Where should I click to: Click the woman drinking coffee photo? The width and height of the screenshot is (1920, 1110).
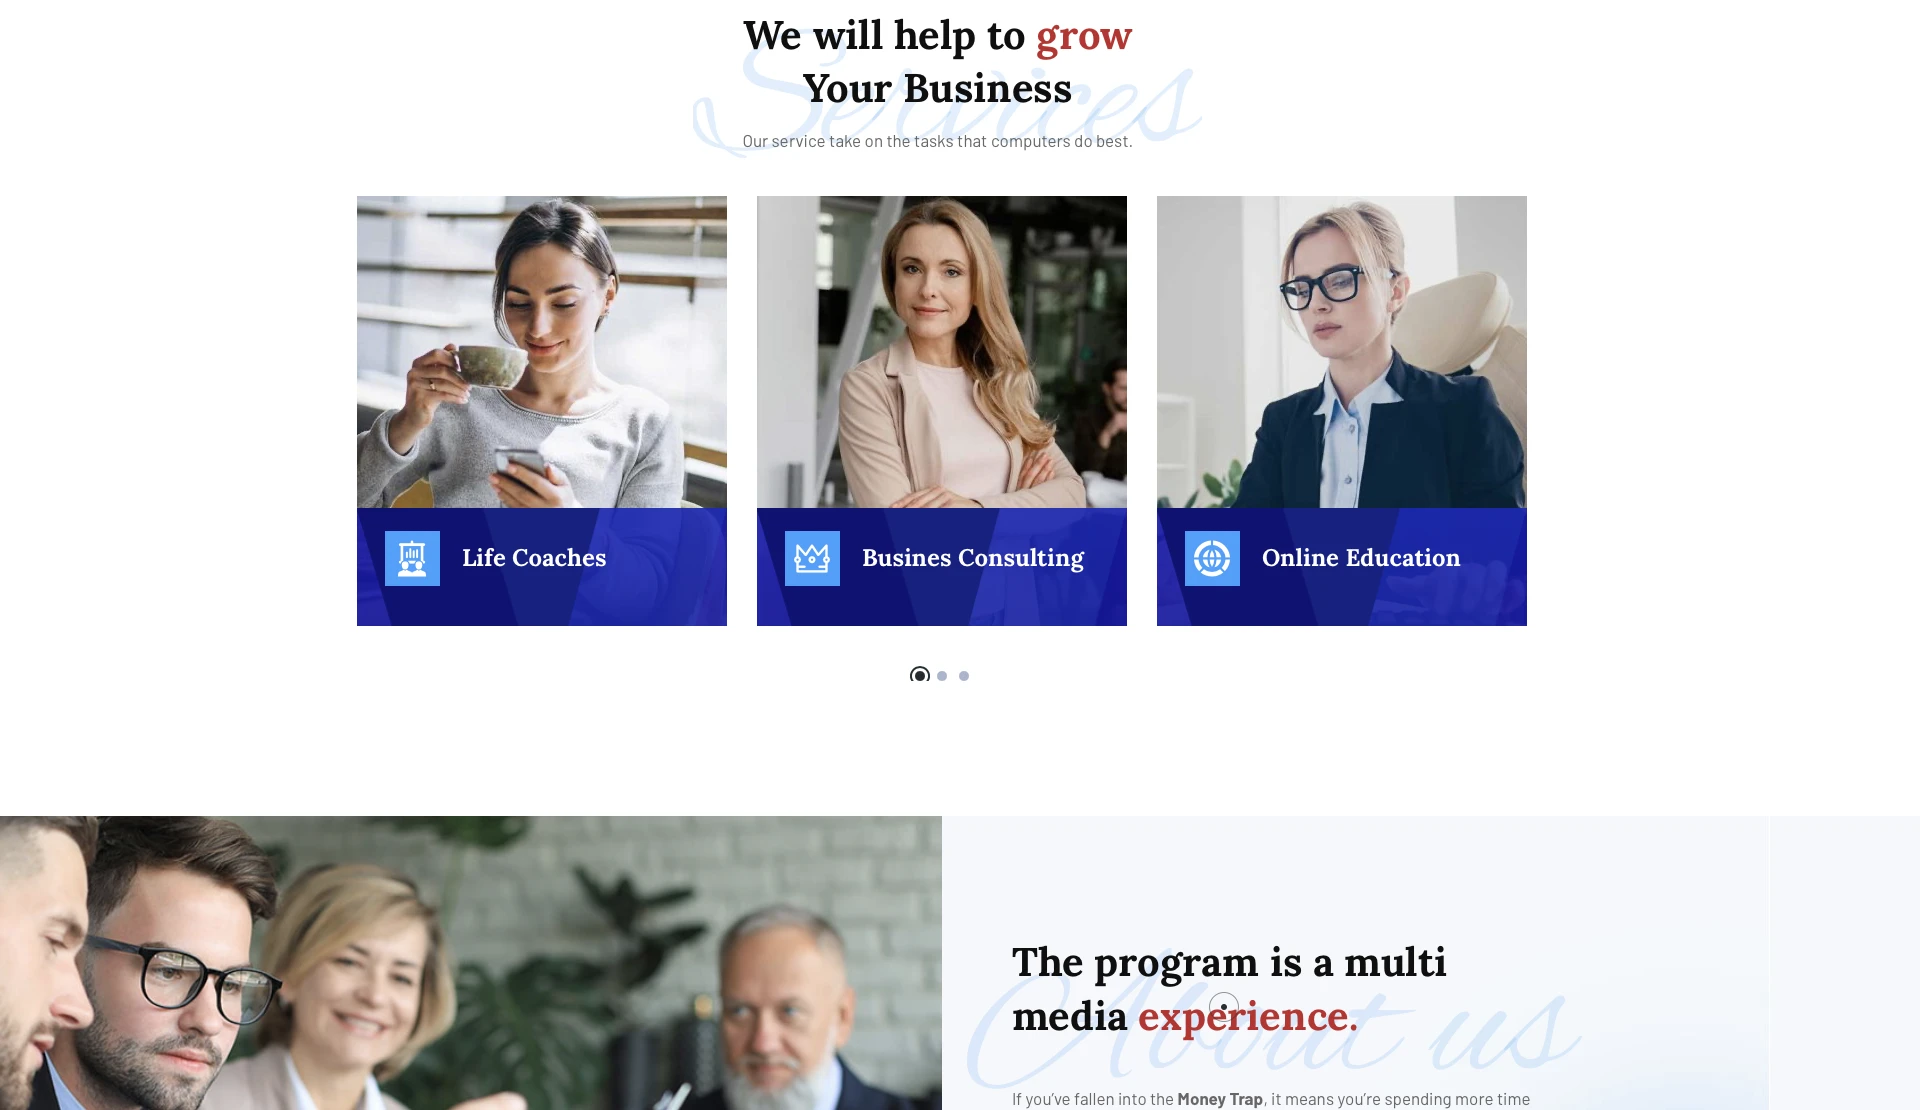[x=542, y=352]
